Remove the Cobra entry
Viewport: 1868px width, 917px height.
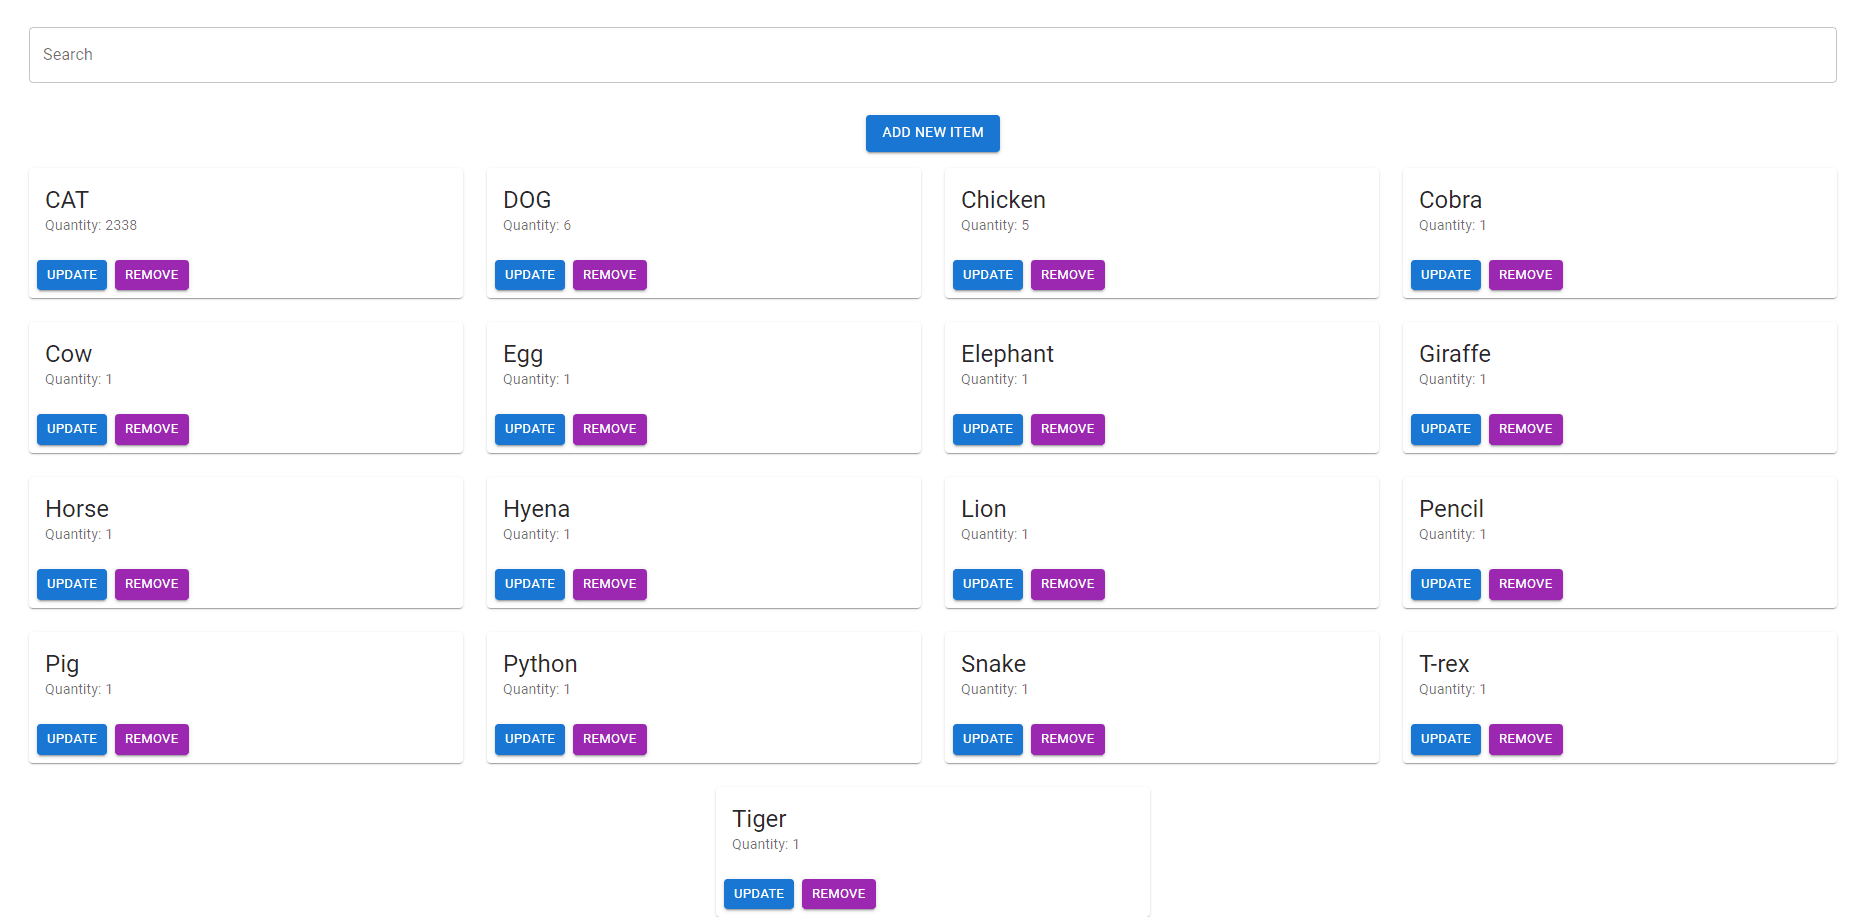(1525, 275)
